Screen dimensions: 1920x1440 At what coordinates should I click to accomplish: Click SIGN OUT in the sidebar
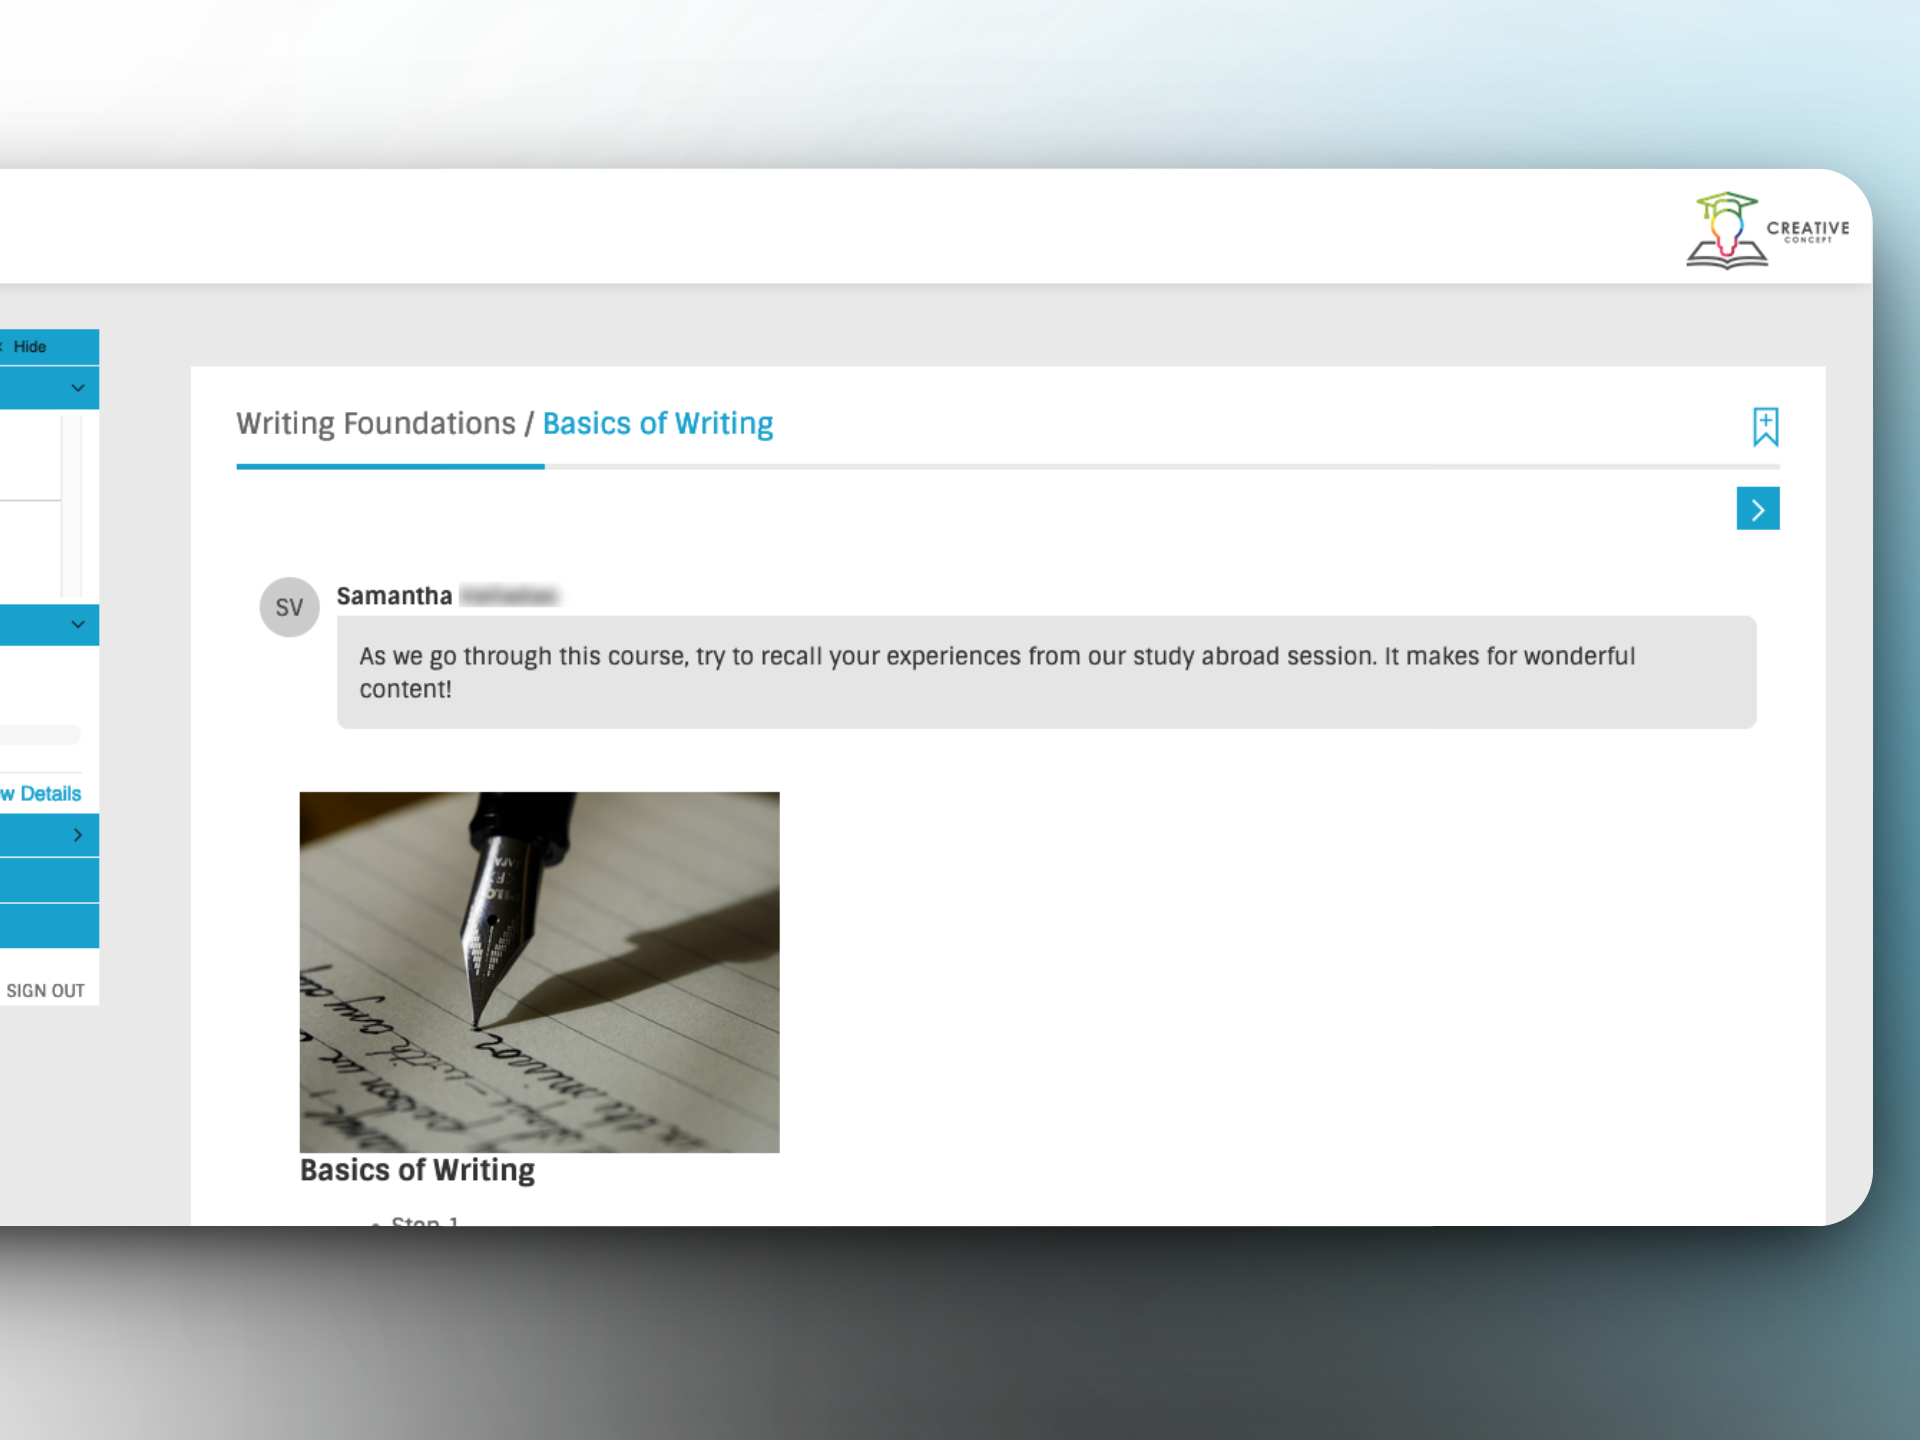pos(45,991)
